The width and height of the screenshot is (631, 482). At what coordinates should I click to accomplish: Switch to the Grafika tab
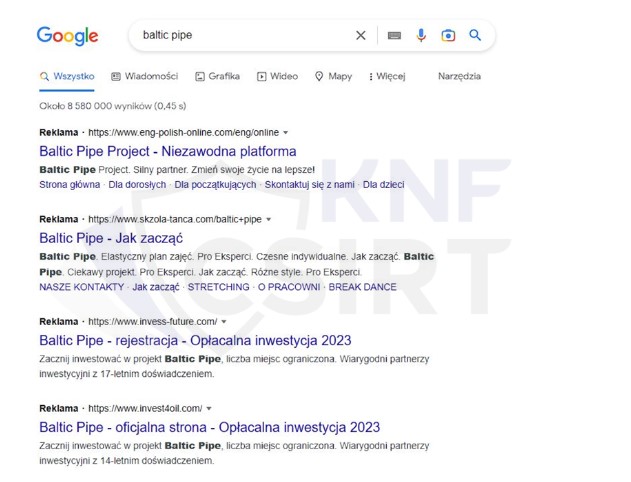[x=217, y=76]
